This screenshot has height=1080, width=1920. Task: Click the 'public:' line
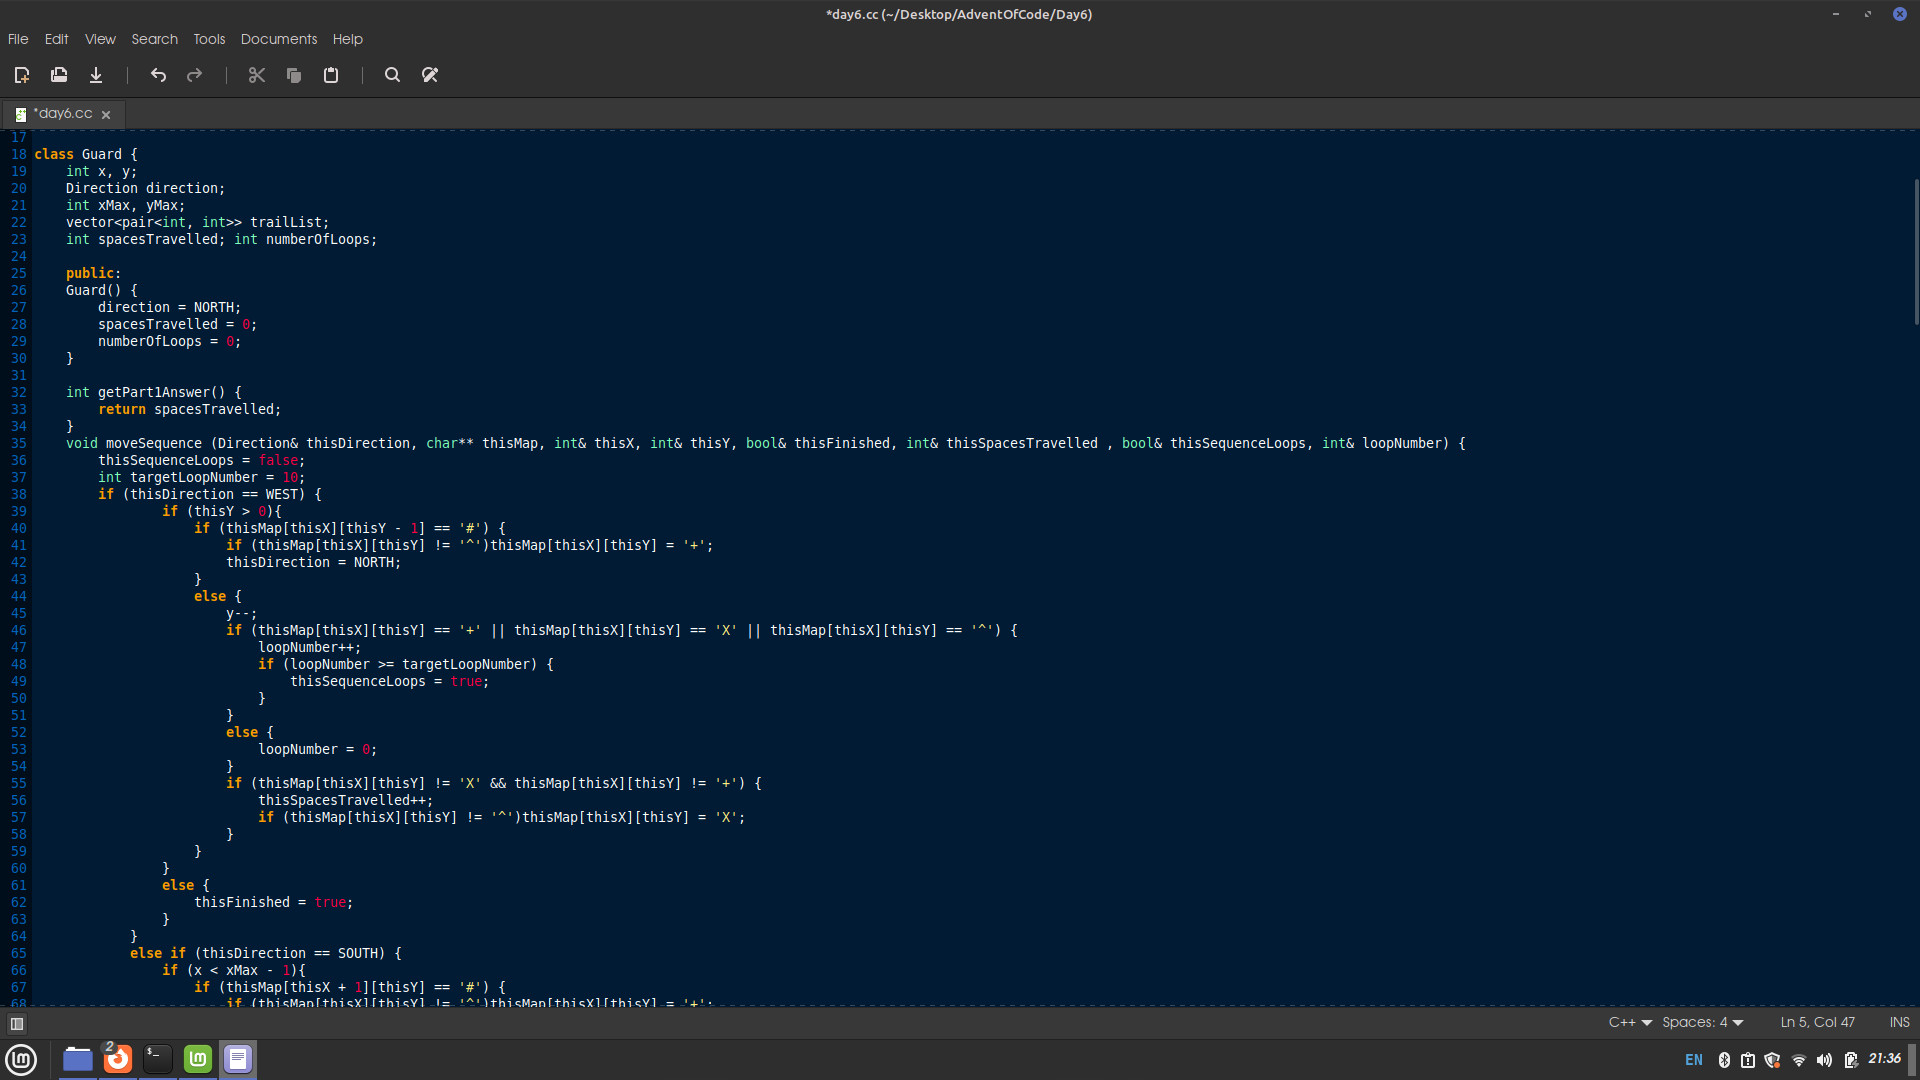[x=93, y=273]
